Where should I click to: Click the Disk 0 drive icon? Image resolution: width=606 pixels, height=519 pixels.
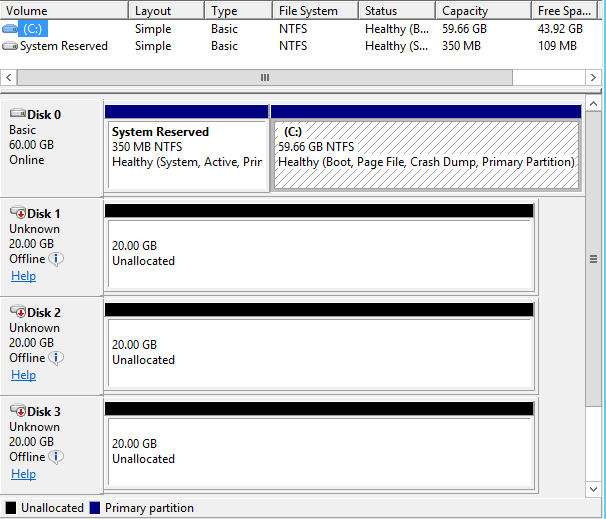coord(17,115)
